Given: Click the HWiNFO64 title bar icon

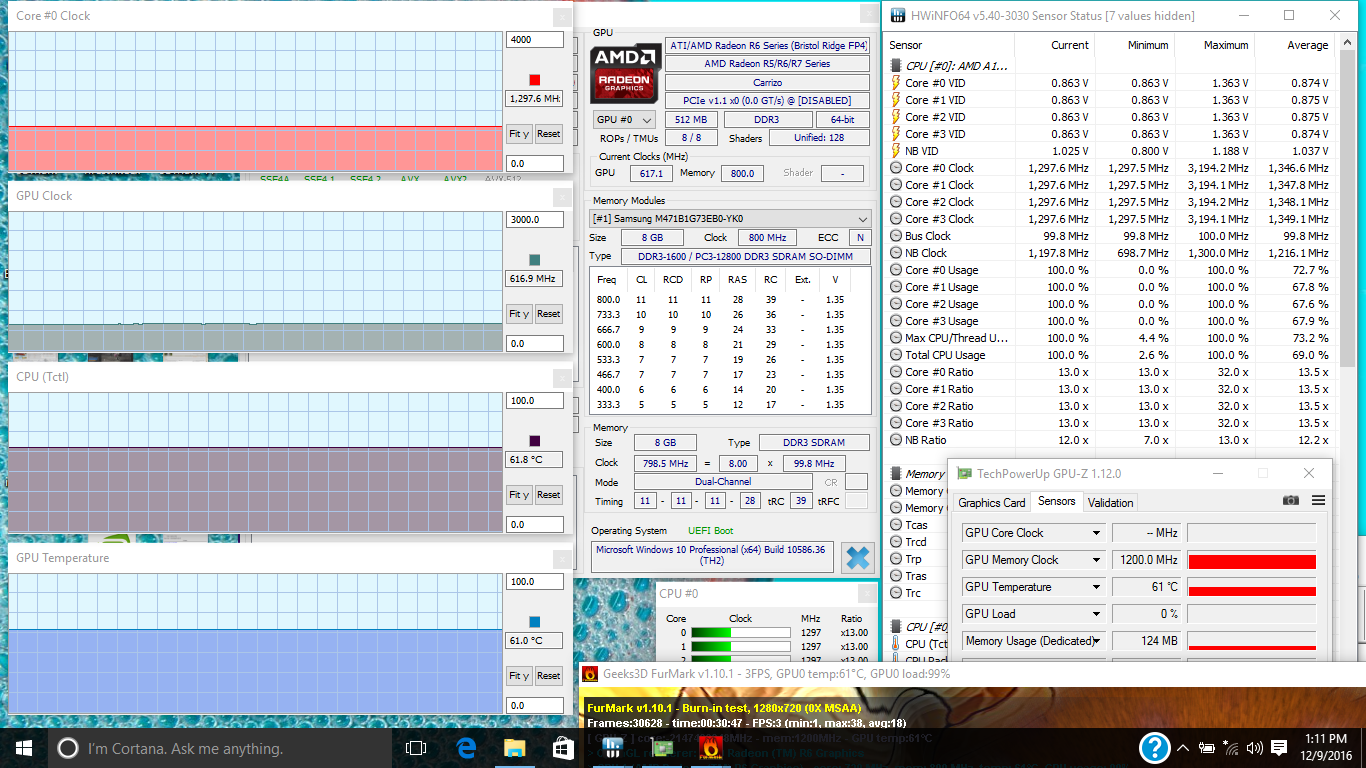Looking at the screenshot, I should pyautogui.click(x=896, y=15).
